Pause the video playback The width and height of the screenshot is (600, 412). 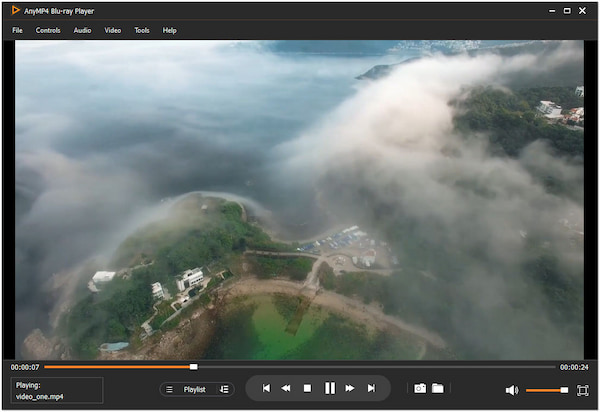point(329,388)
